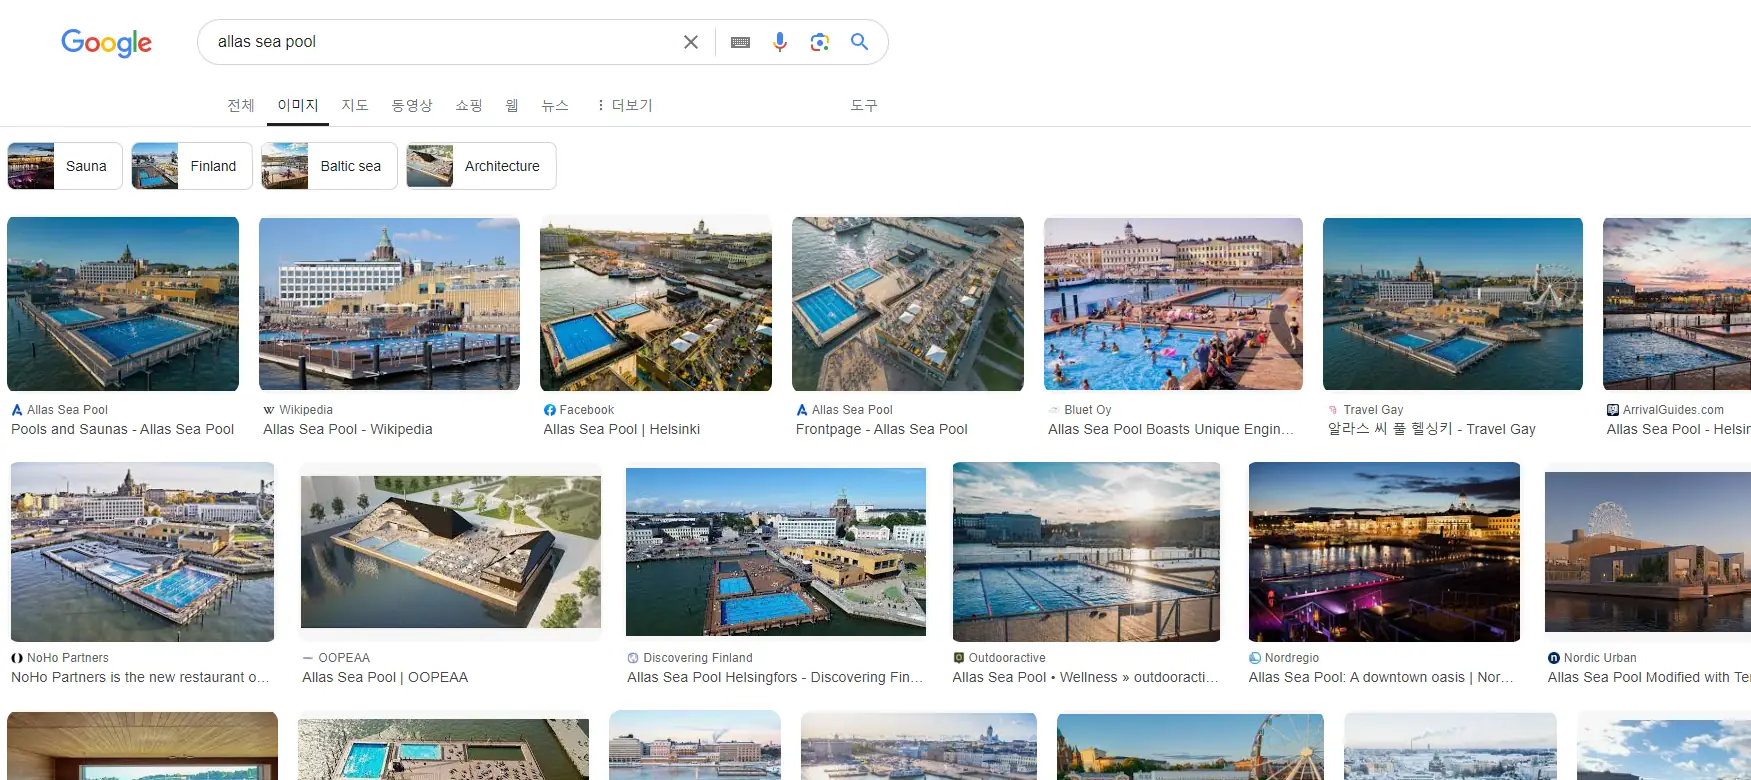Open the 동영상 tab
Viewport: 1751px width, 780px height.
(412, 105)
